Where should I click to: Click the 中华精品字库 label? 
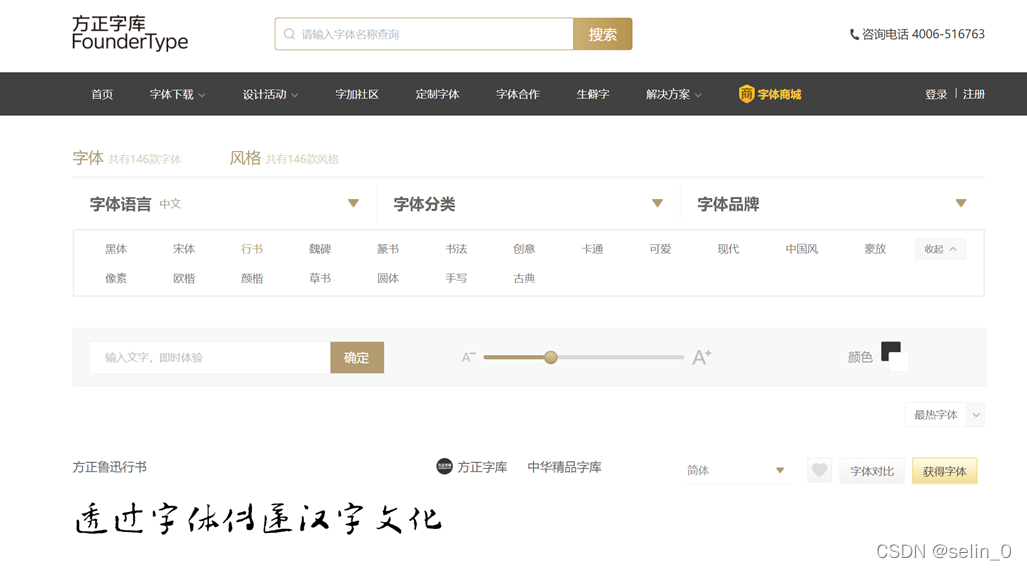565,467
